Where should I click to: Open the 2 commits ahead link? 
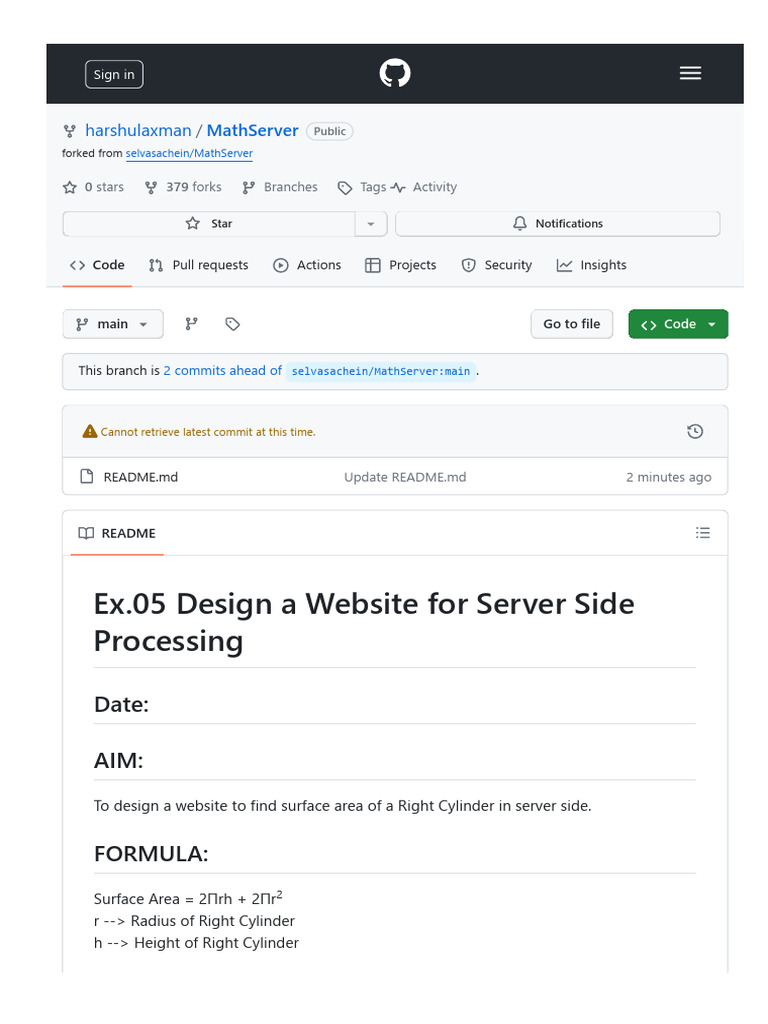[222, 370]
